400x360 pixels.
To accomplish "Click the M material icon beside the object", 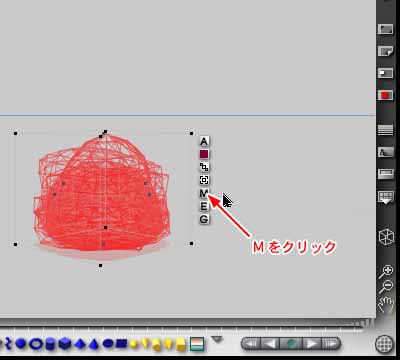I will 204,193.
